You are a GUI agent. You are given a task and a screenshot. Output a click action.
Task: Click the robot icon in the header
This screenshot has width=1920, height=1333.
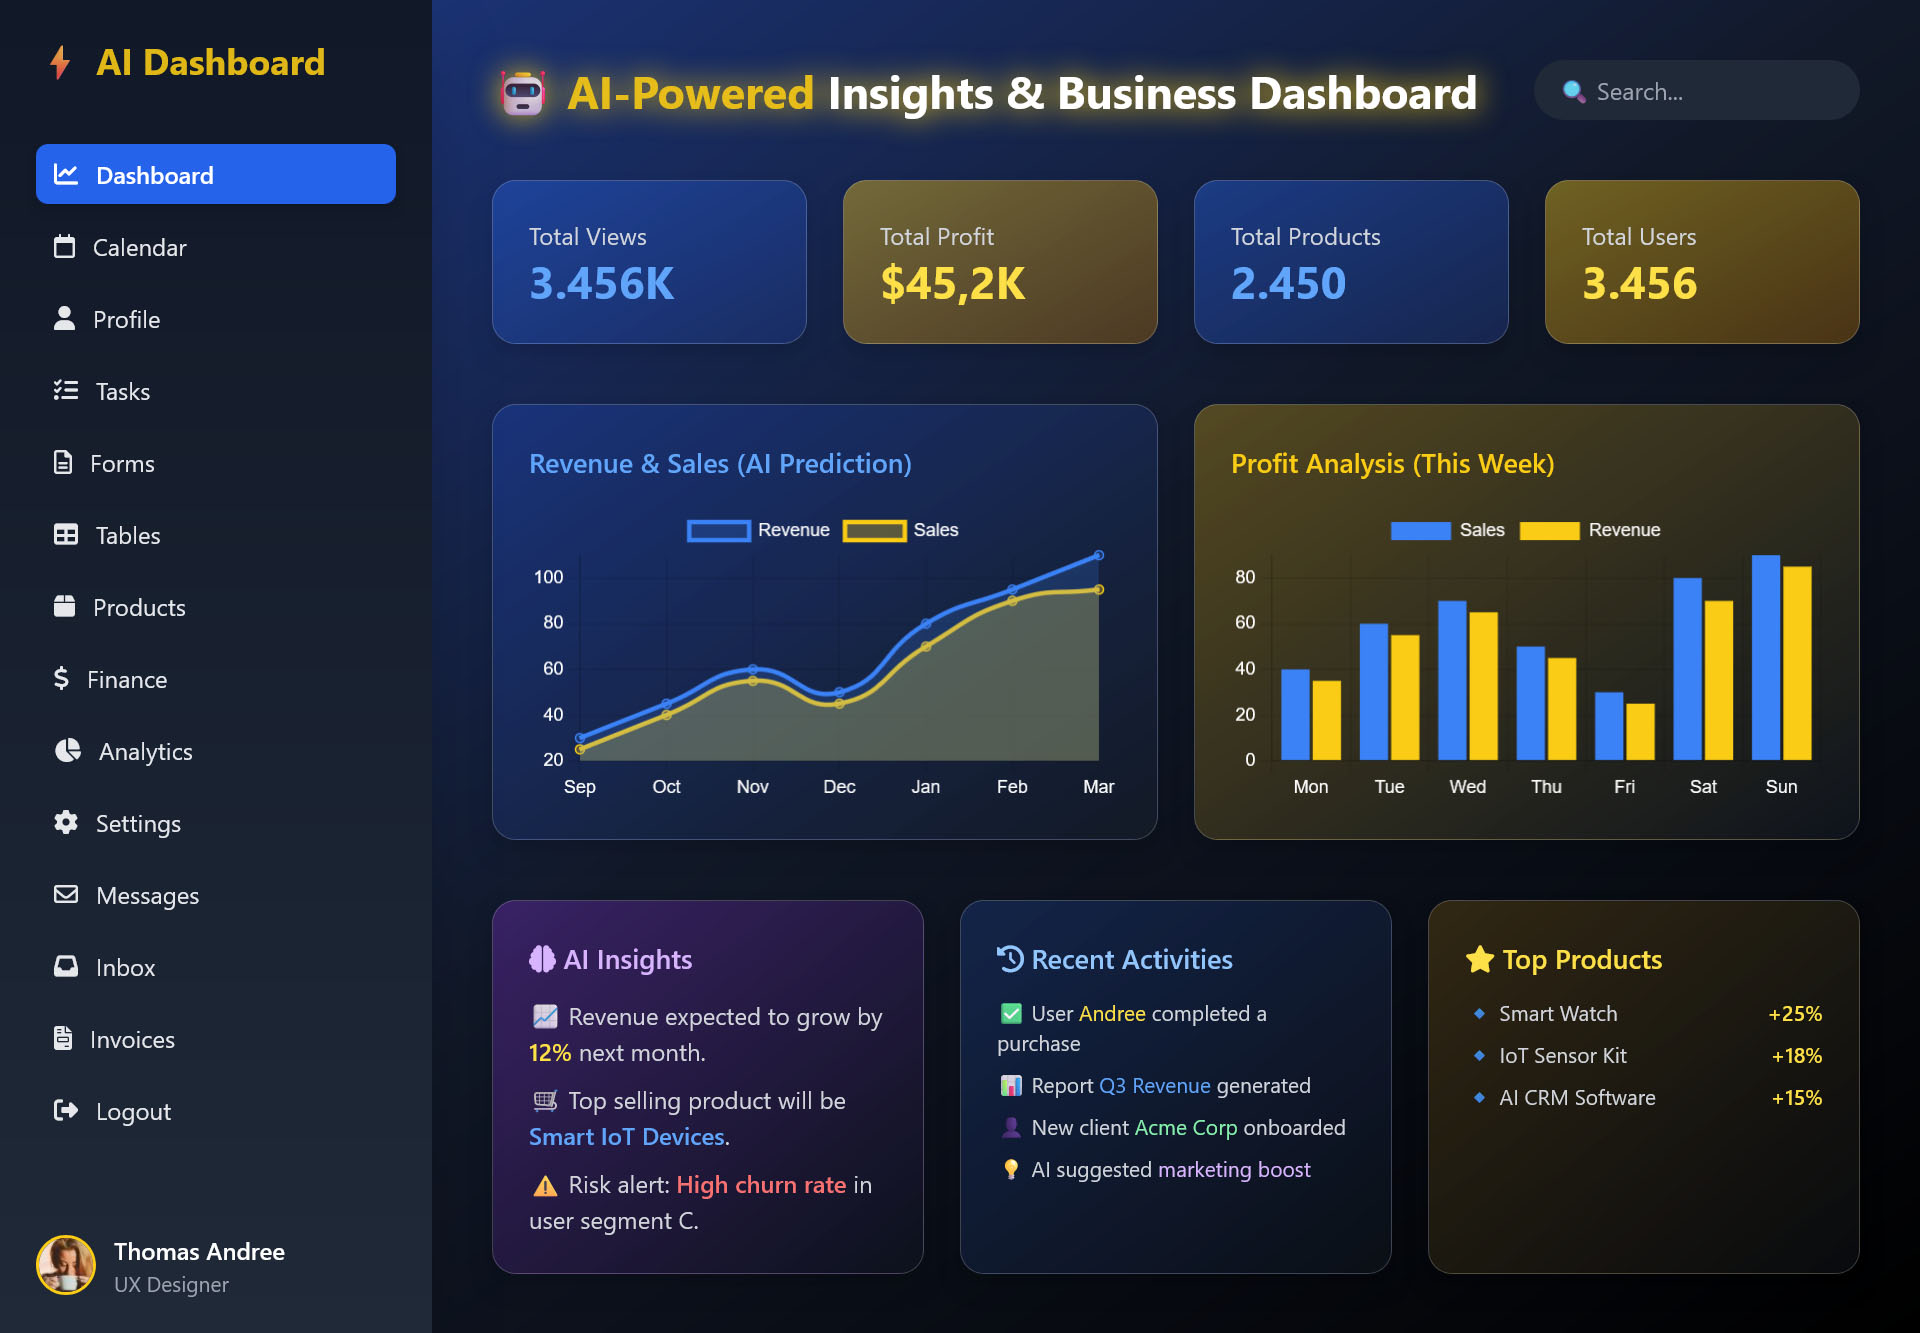pyautogui.click(x=523, y=94)
